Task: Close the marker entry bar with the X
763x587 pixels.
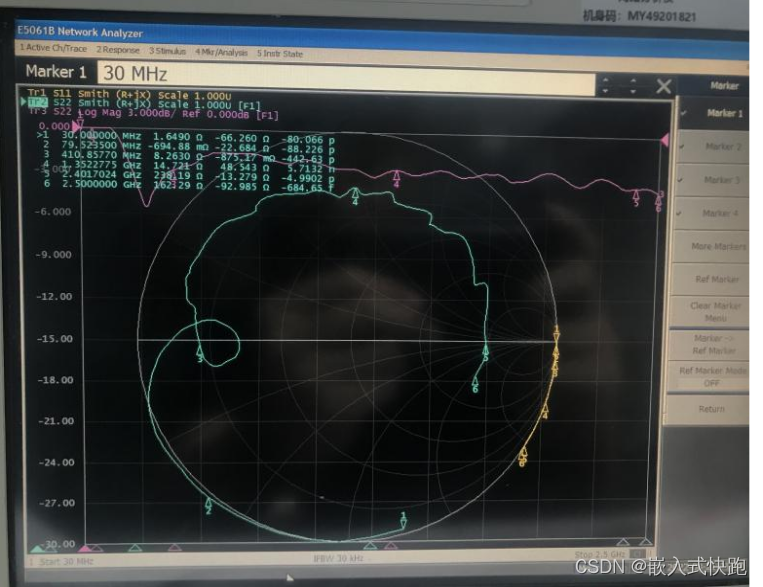Action: [x=664, y=87]
